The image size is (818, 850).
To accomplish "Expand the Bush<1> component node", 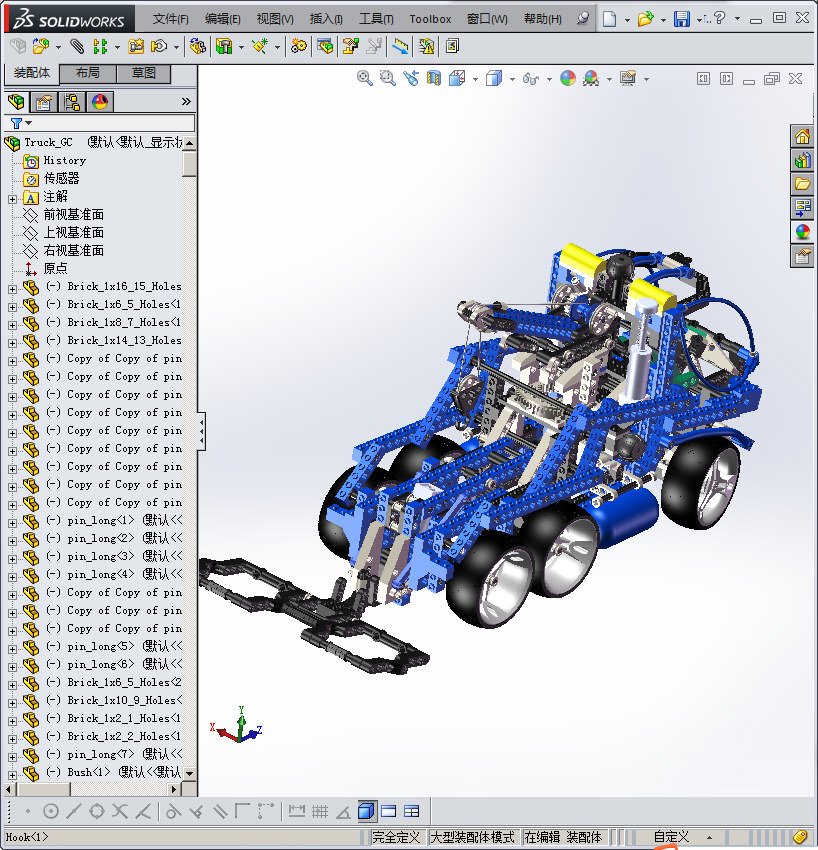I will [x=12, y=775].
